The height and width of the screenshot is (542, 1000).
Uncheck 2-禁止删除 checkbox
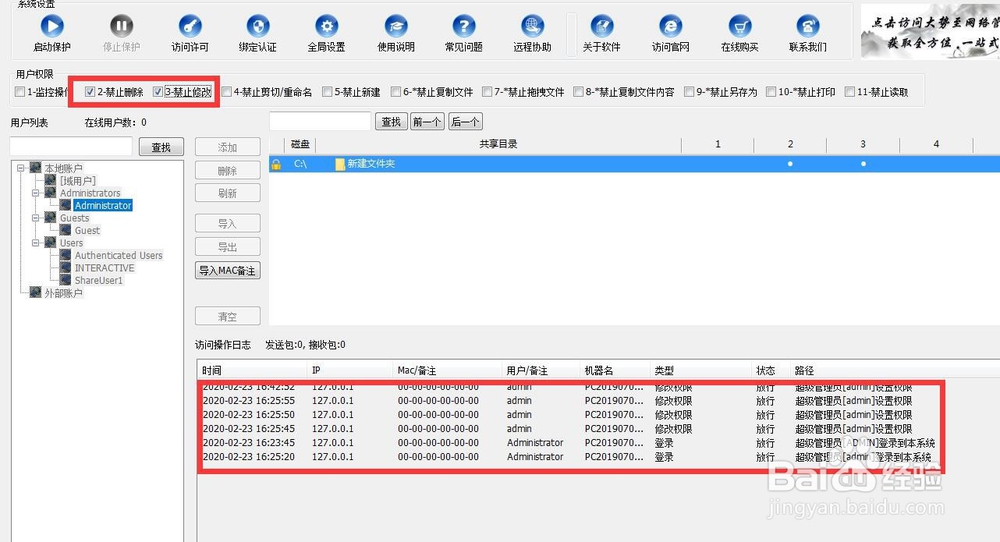click(x=90, y=92)
